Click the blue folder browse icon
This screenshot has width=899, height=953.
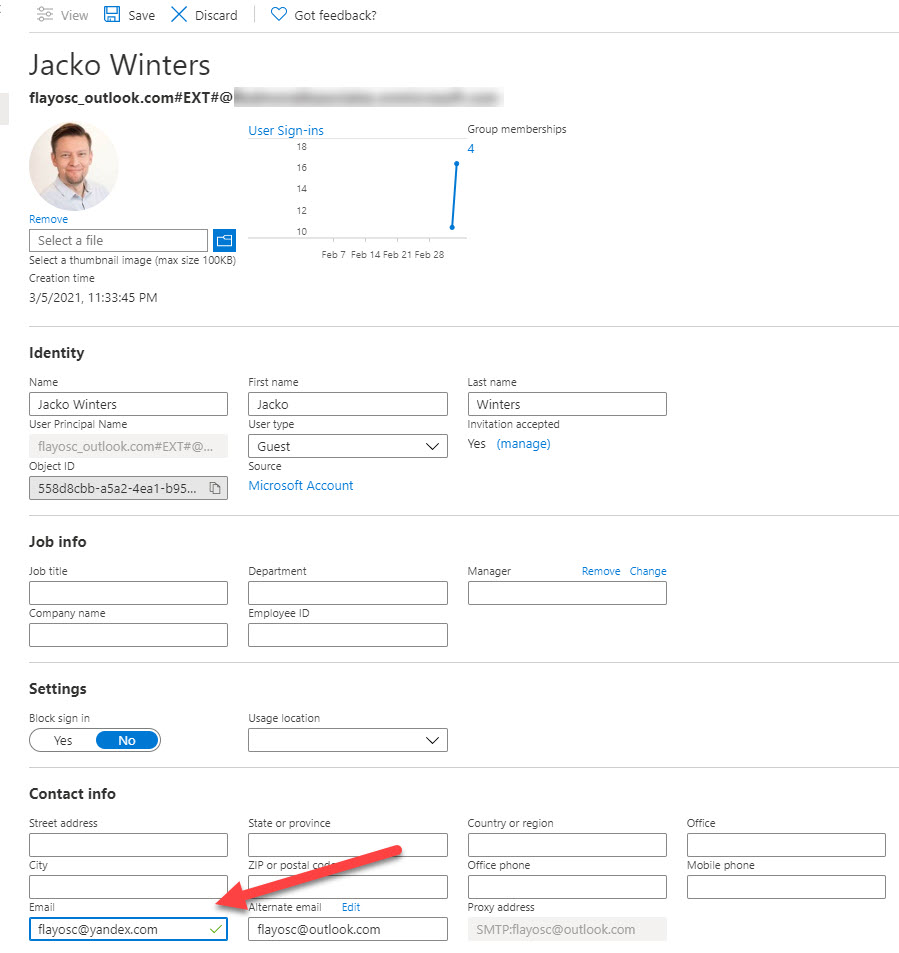click(224, 241)
